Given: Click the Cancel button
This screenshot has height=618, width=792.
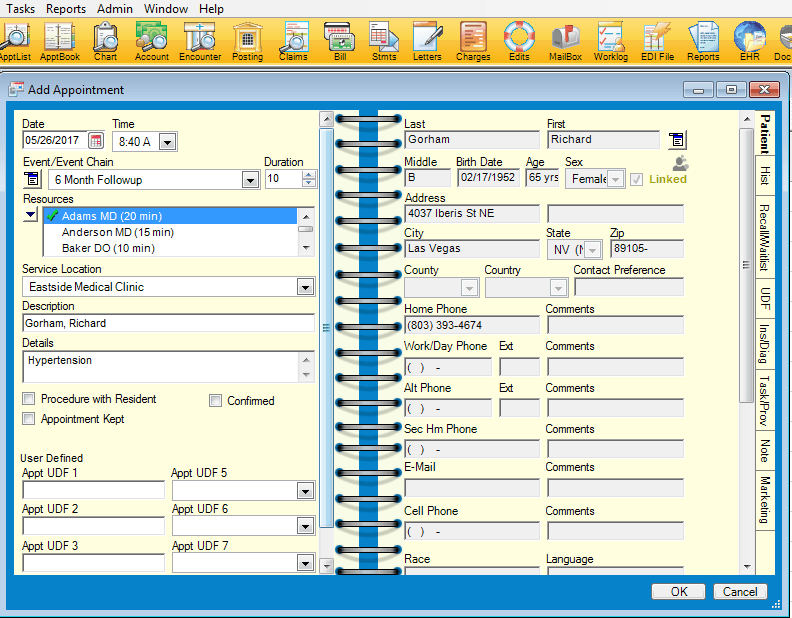Looking at the screenshot, I should (740, 592).
